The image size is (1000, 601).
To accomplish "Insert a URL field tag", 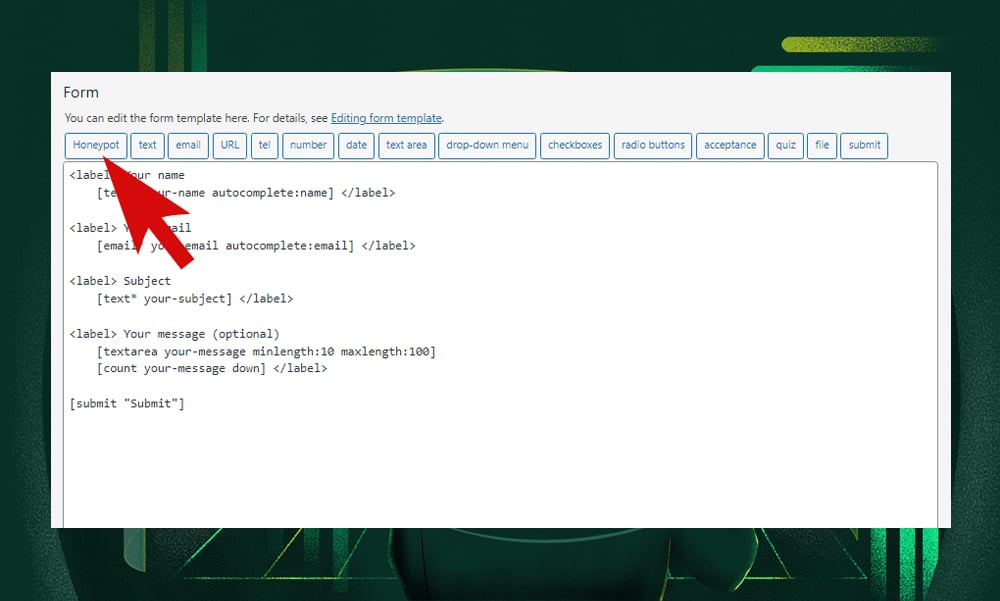I will [229, 145].
